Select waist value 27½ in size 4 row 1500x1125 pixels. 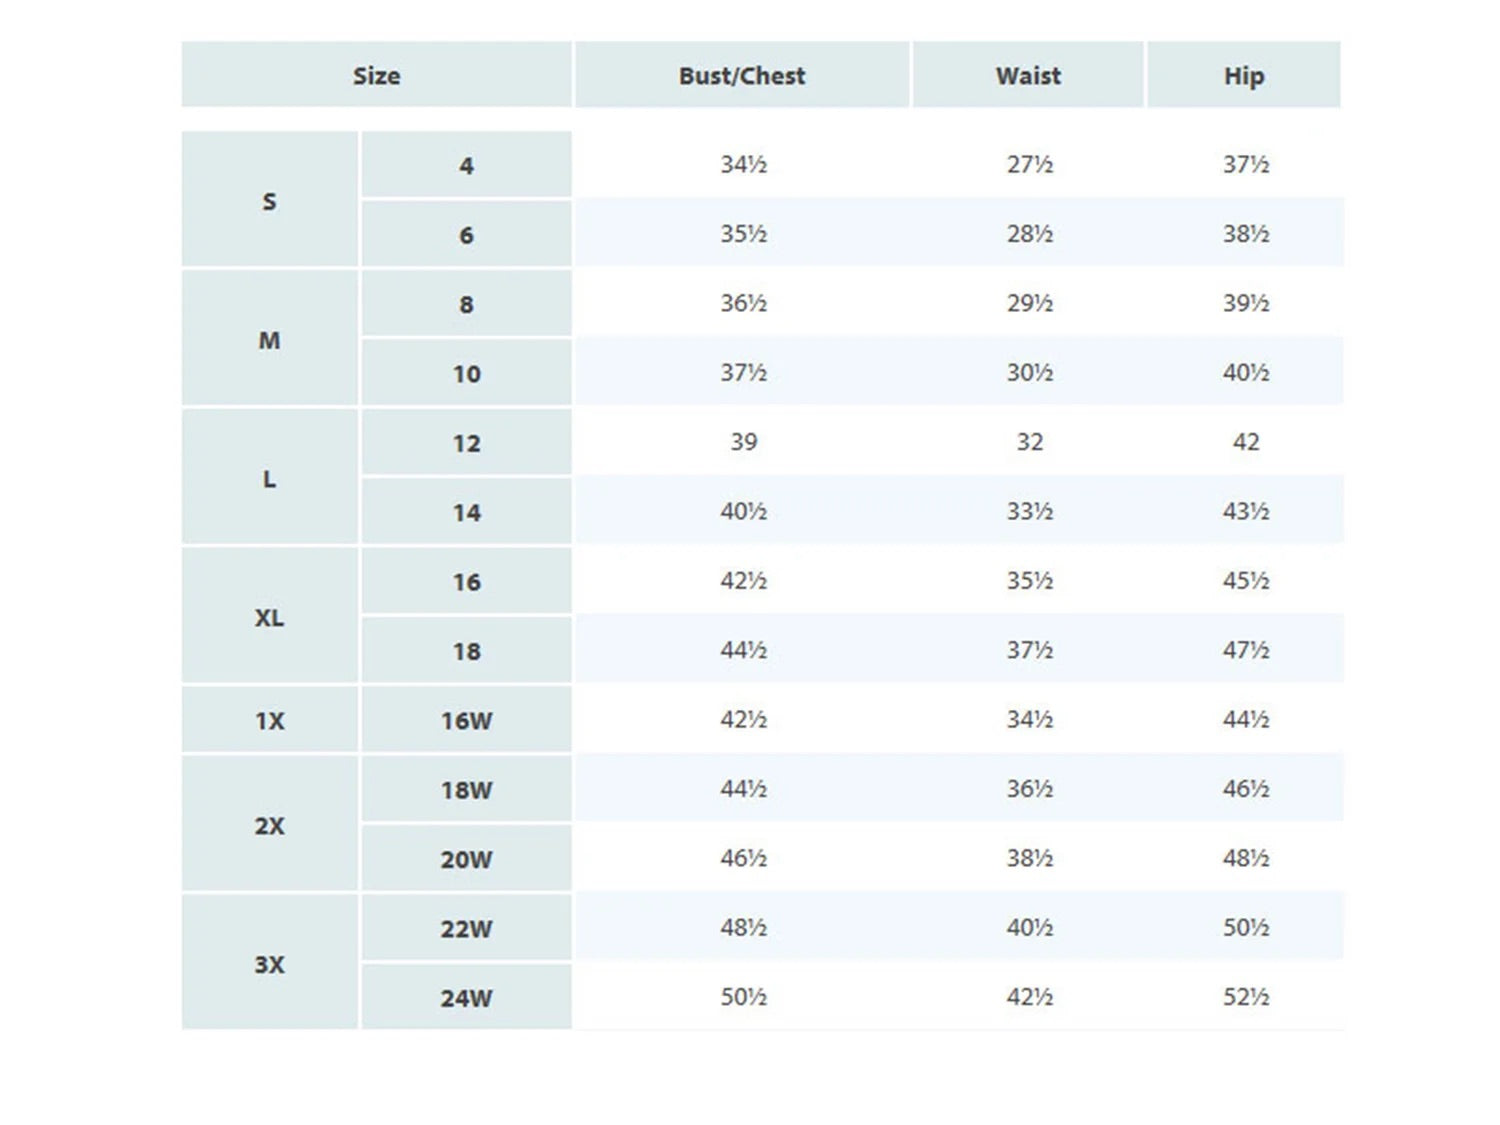point(1030,164)
